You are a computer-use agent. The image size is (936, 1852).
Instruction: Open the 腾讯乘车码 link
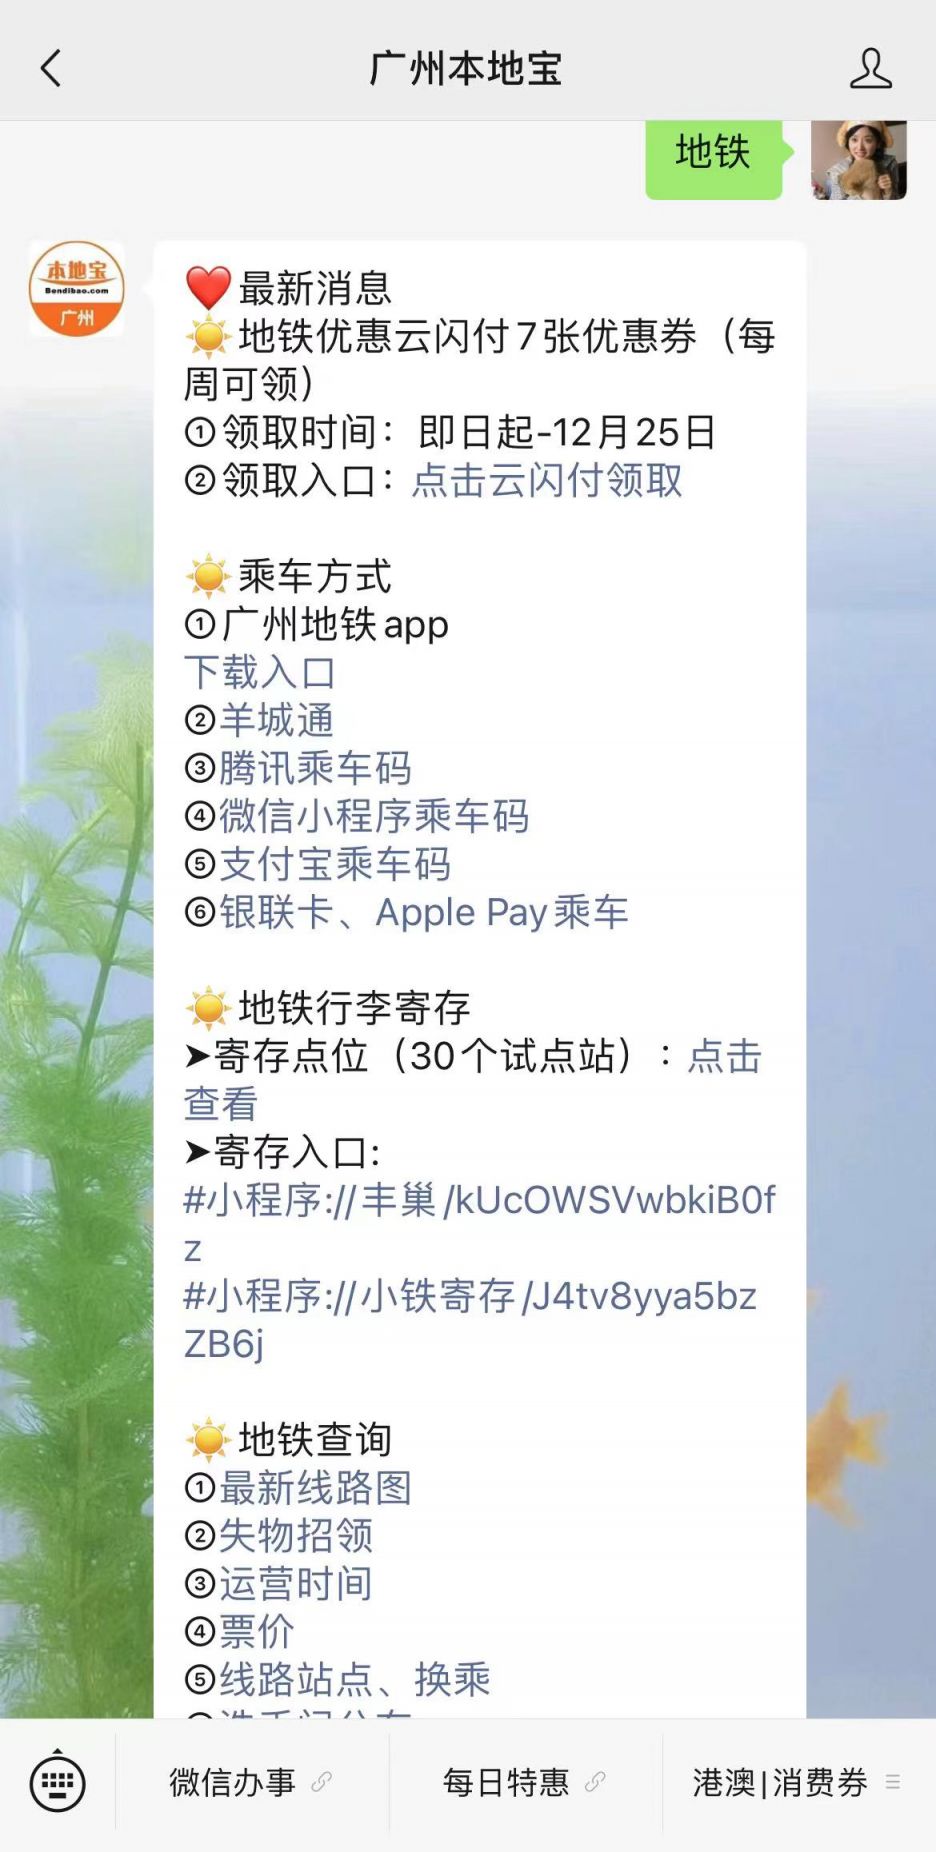click(x=315, y=768)
